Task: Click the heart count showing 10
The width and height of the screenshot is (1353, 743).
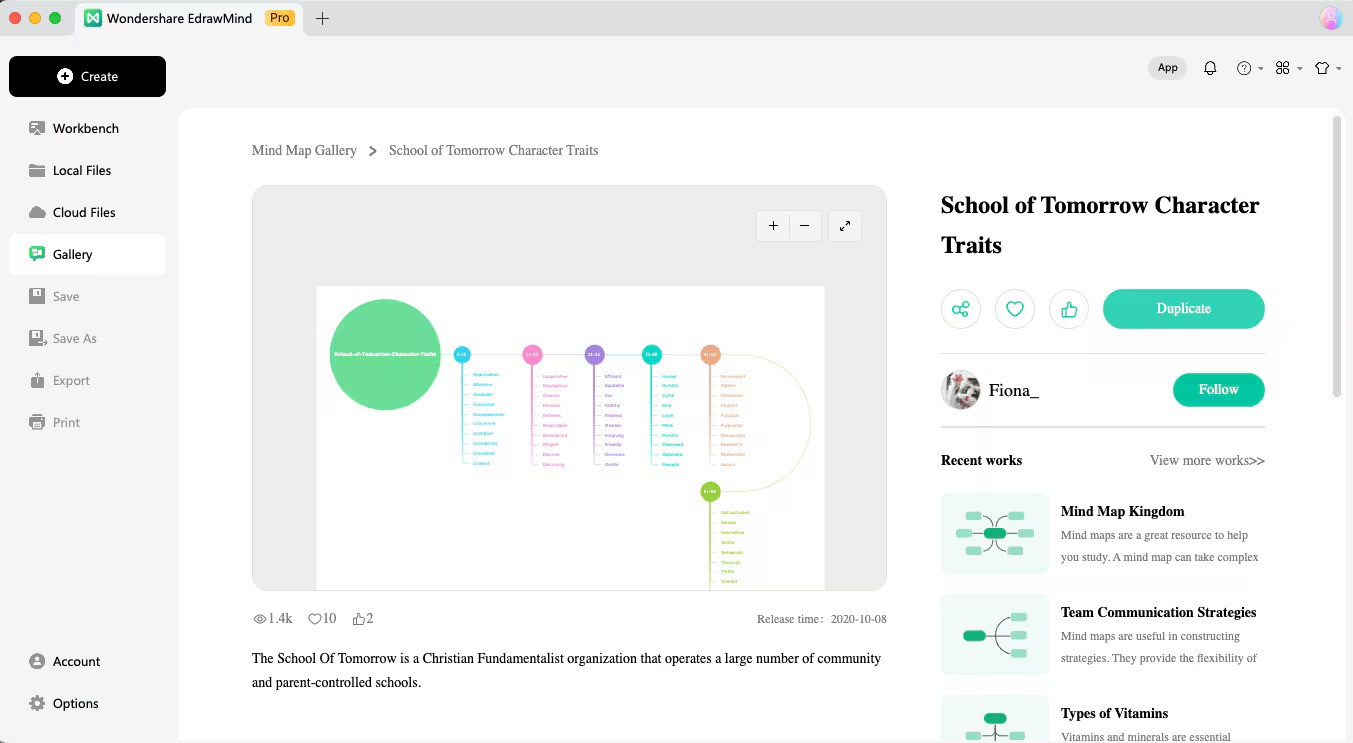Action: 322,619
